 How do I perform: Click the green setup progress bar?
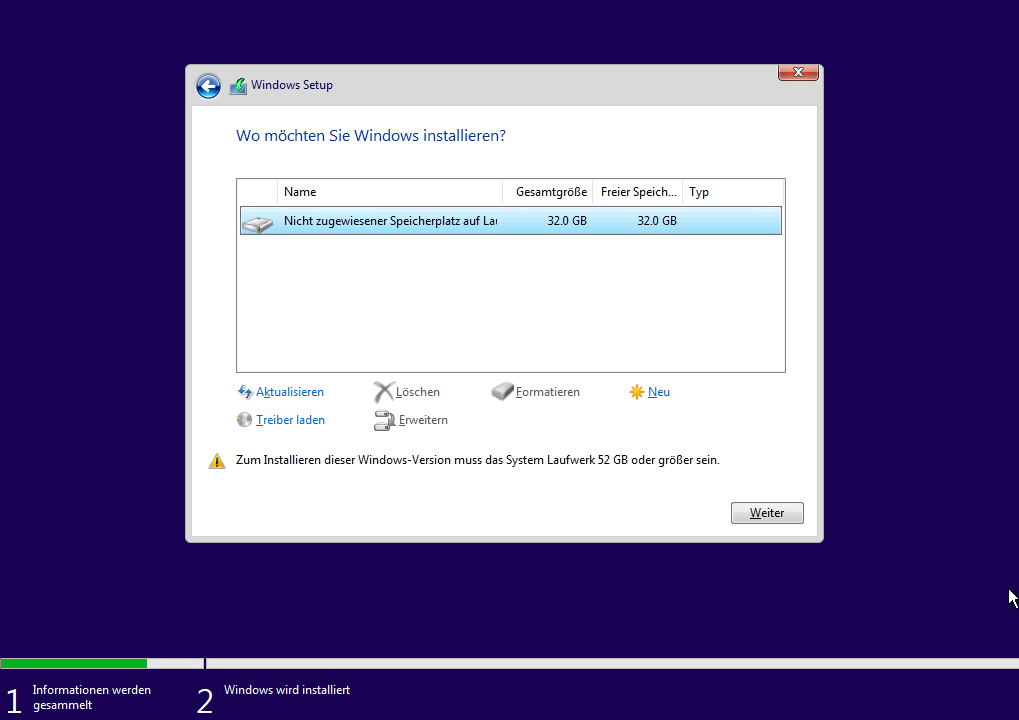click(74, 663)
